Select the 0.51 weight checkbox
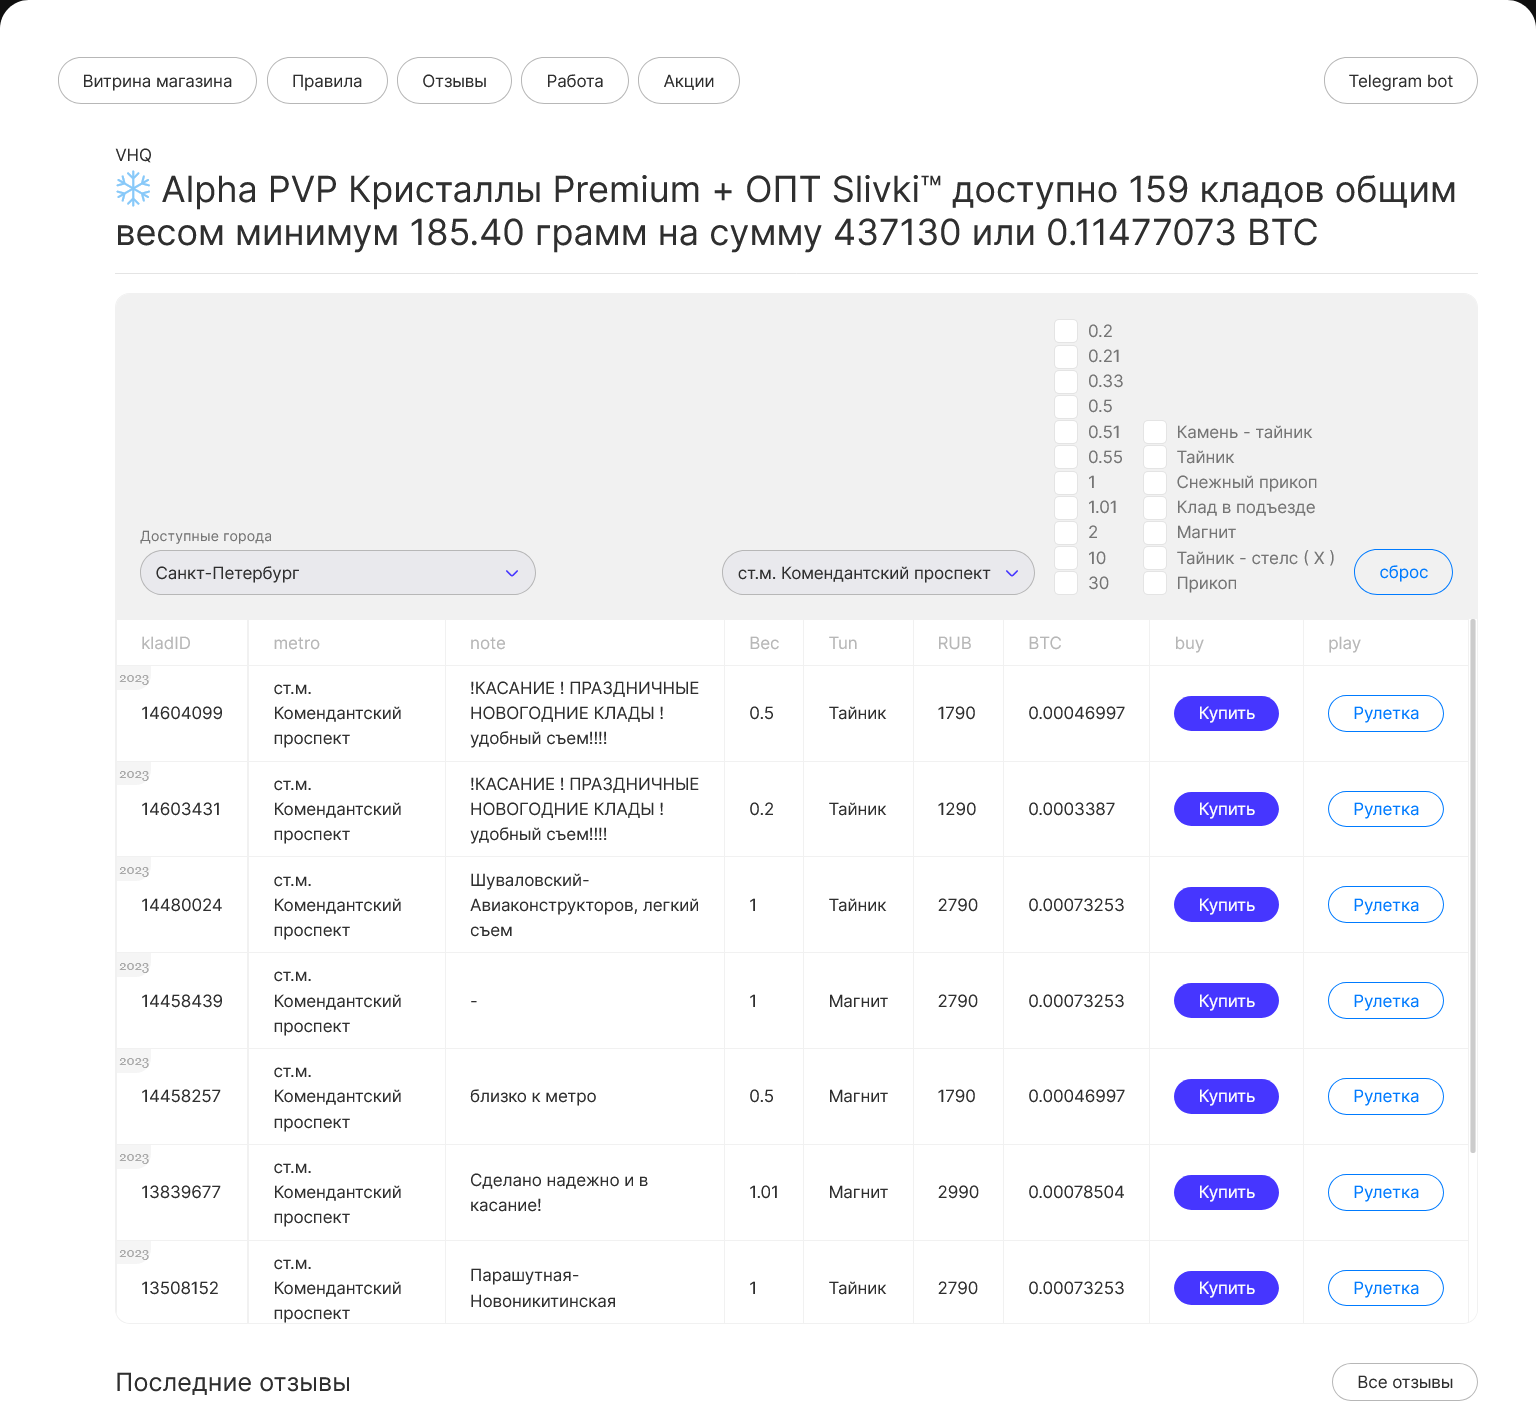This screenshot has height=1416, width=1536. tap(1066, 432)
